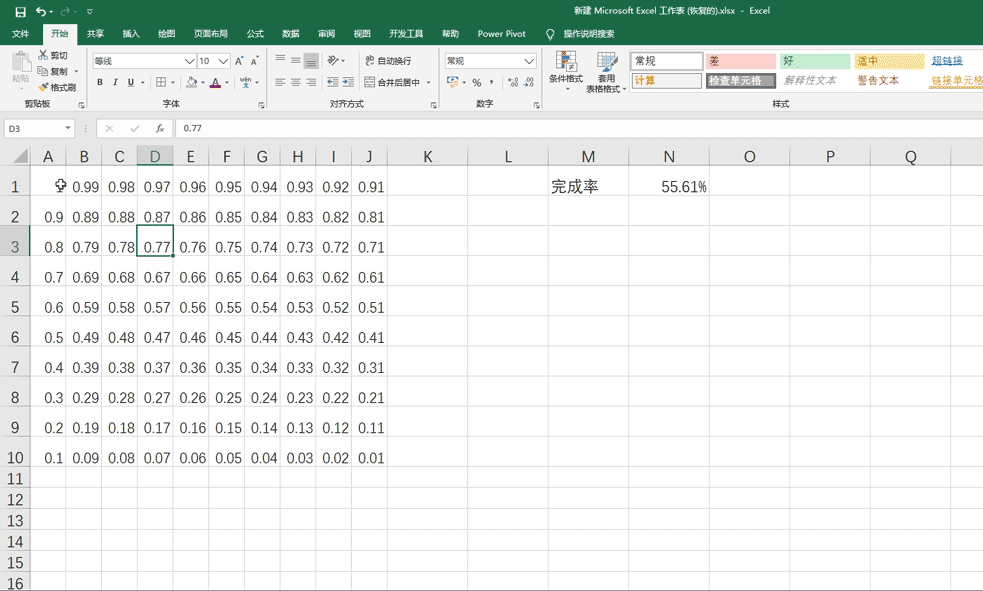Toggle Bold formatting
Viewport: 983px width, 591px height.
100,82
